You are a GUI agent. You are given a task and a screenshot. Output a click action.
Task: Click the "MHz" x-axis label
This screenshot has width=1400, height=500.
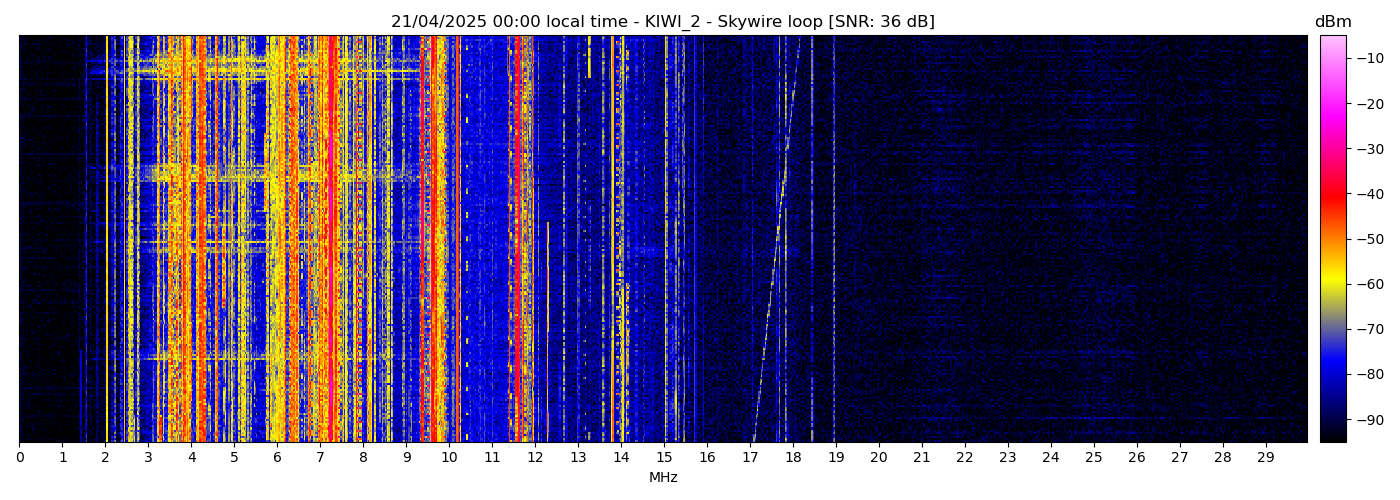point(663,478)
